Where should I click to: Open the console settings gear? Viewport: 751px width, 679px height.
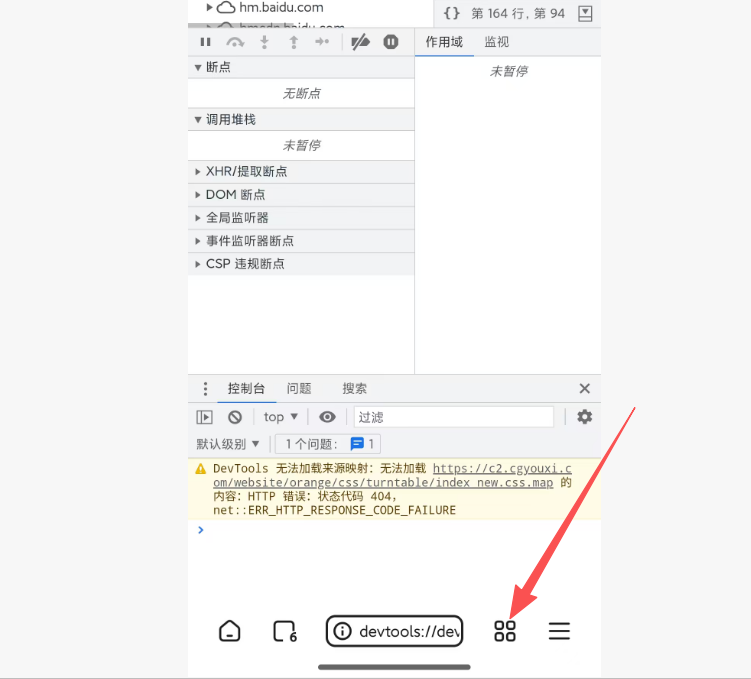pos(584,417)
